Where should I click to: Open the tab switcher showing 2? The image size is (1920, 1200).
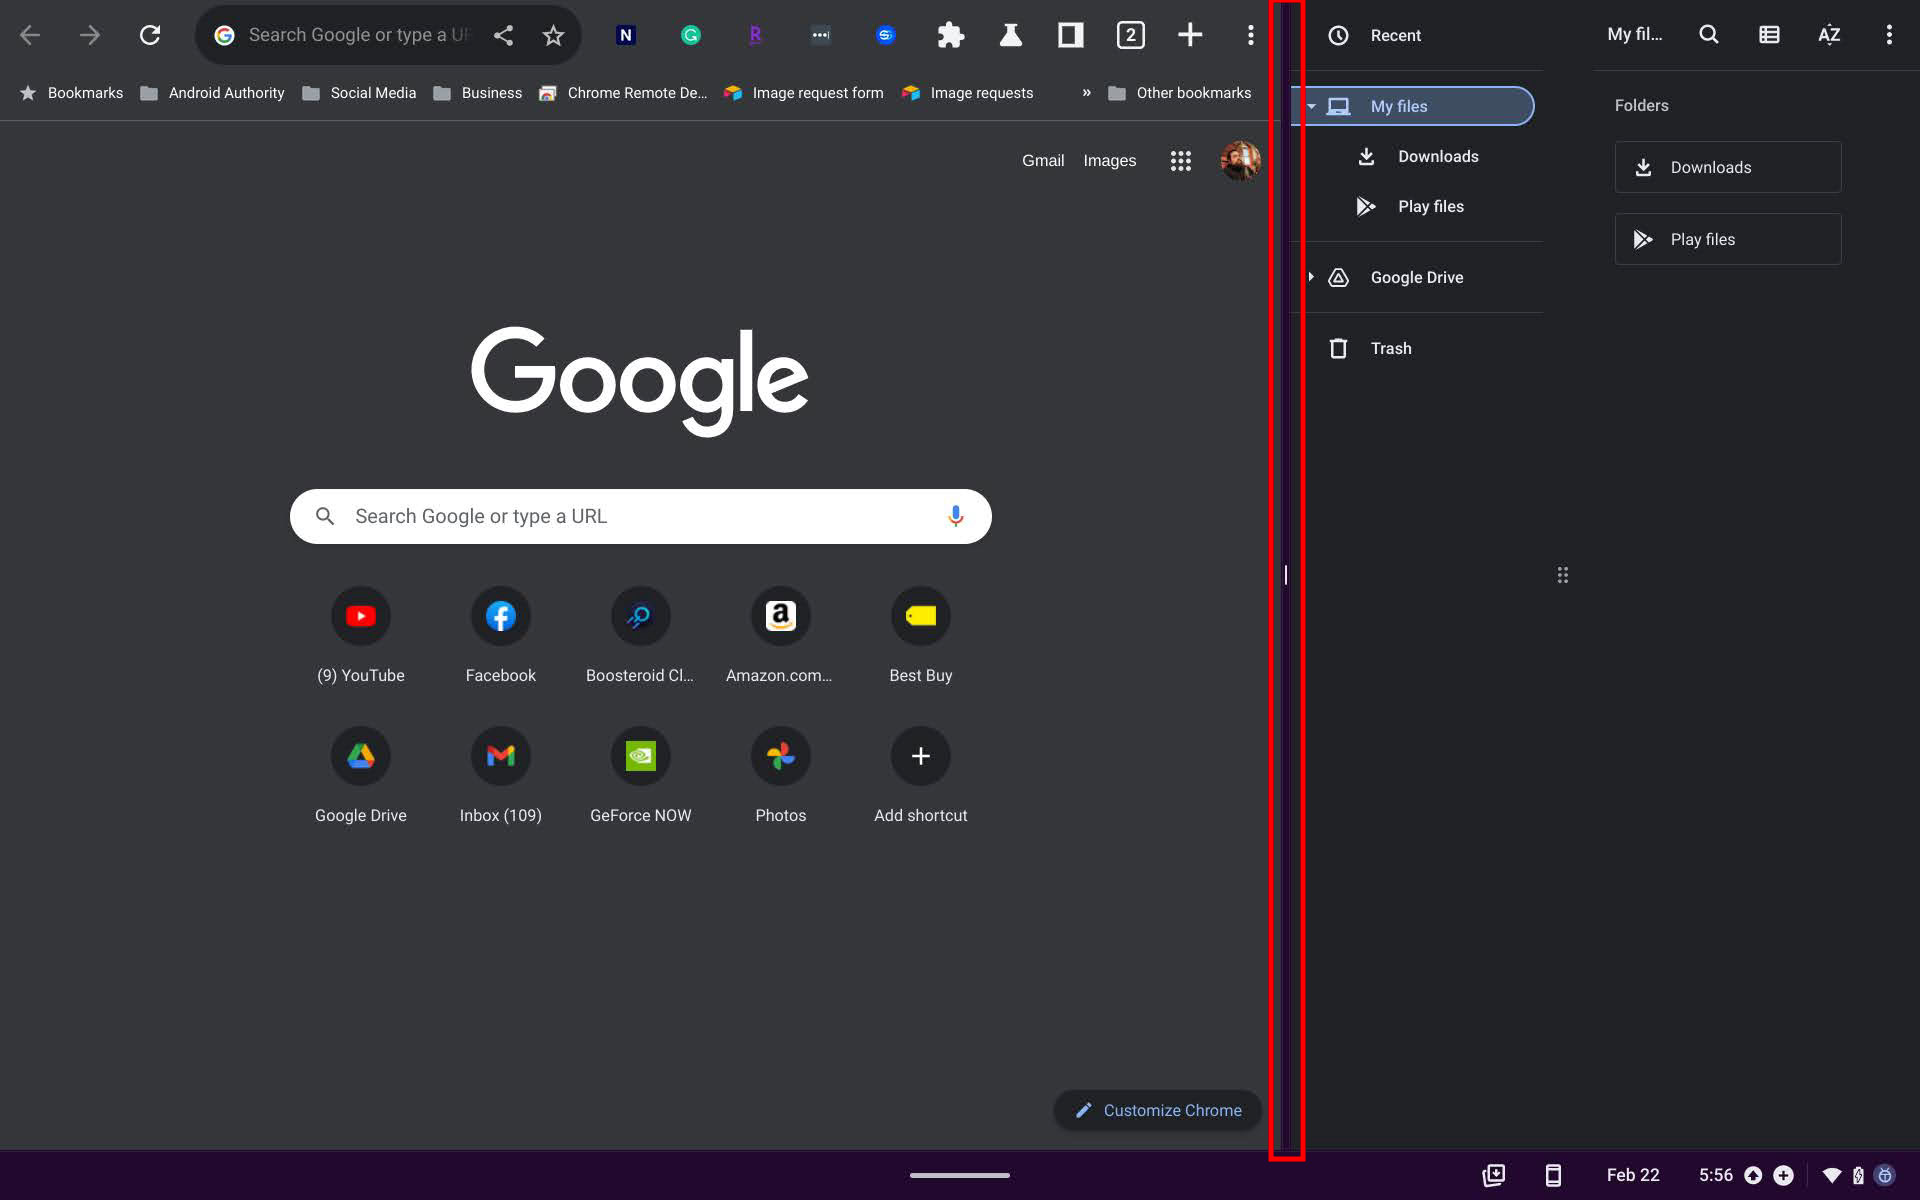[1130, 36]
